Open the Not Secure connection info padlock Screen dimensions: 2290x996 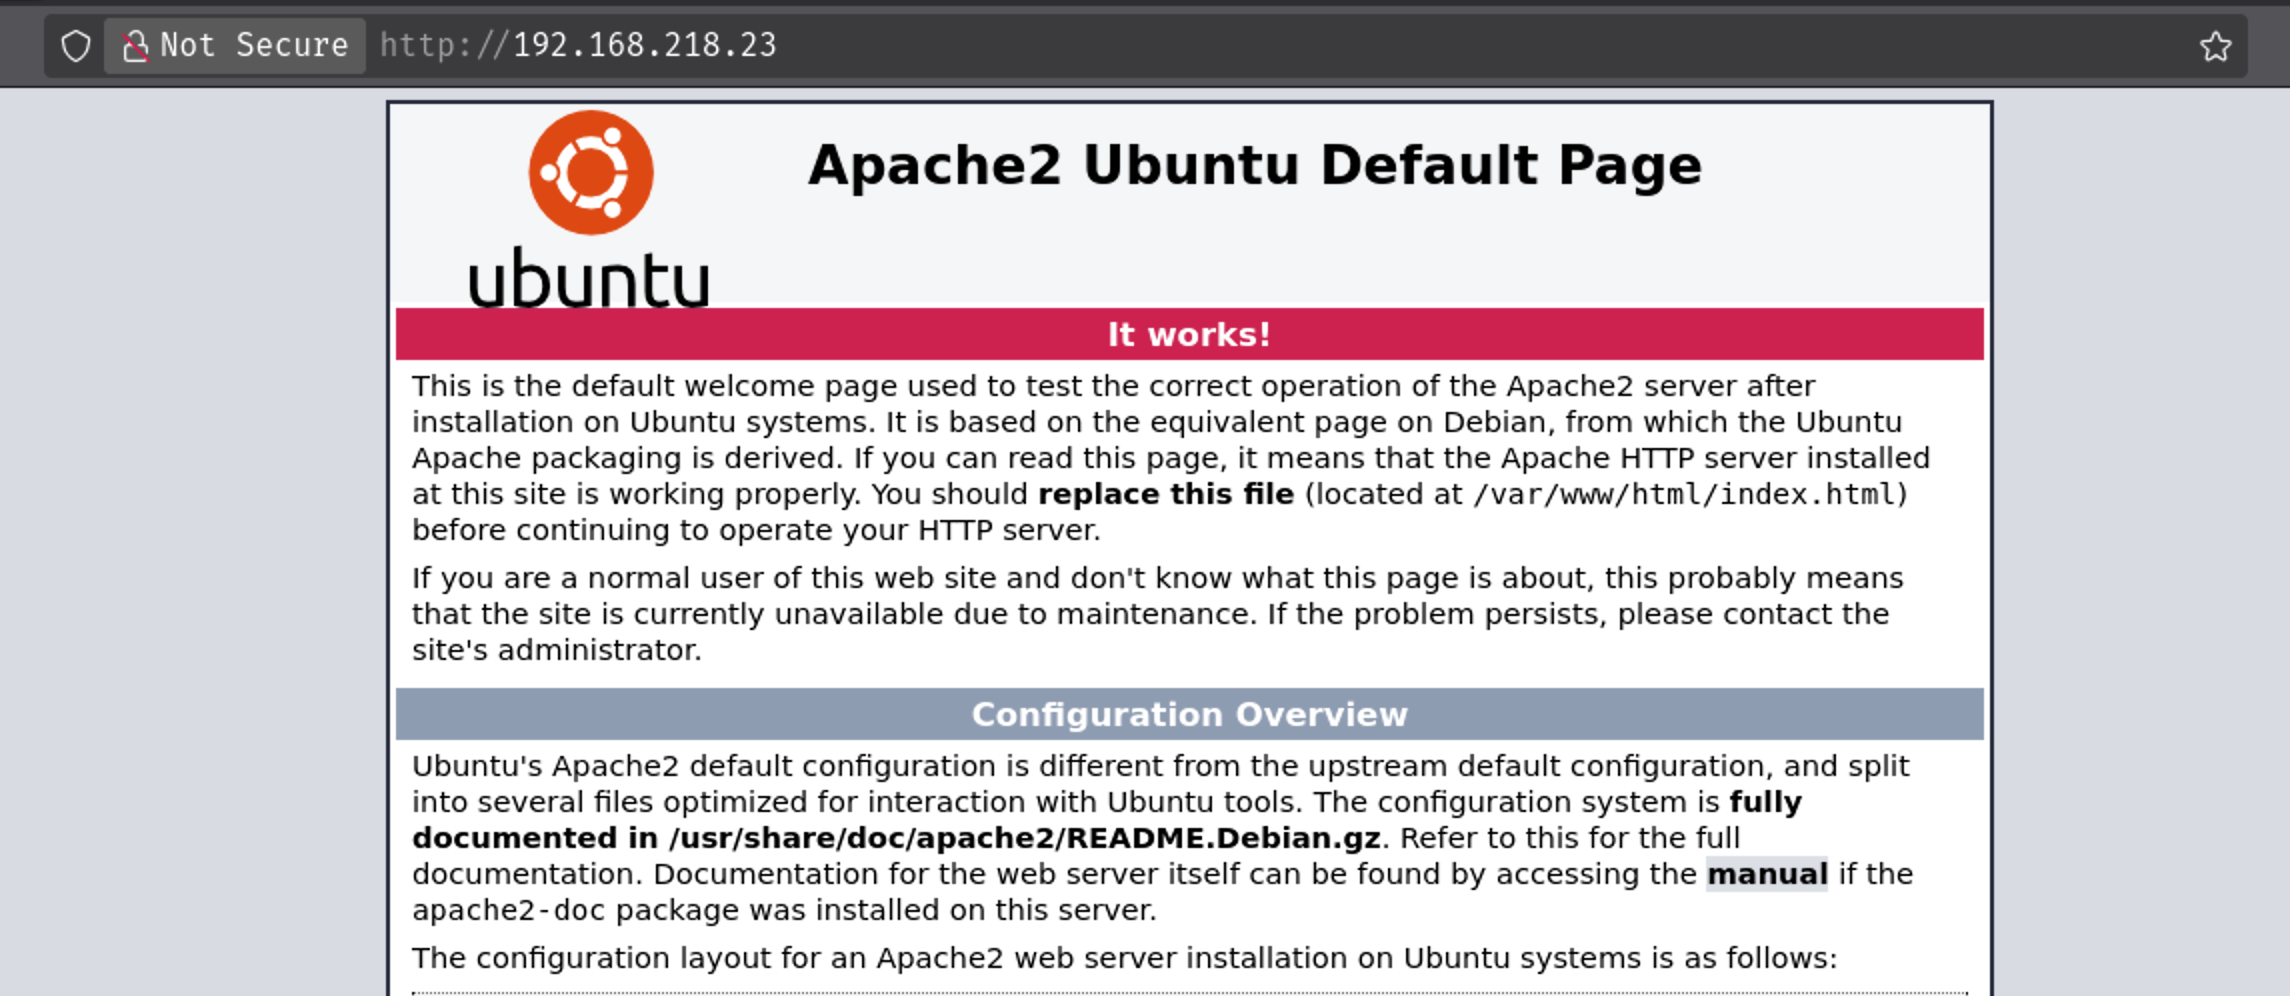pos(235,46)
